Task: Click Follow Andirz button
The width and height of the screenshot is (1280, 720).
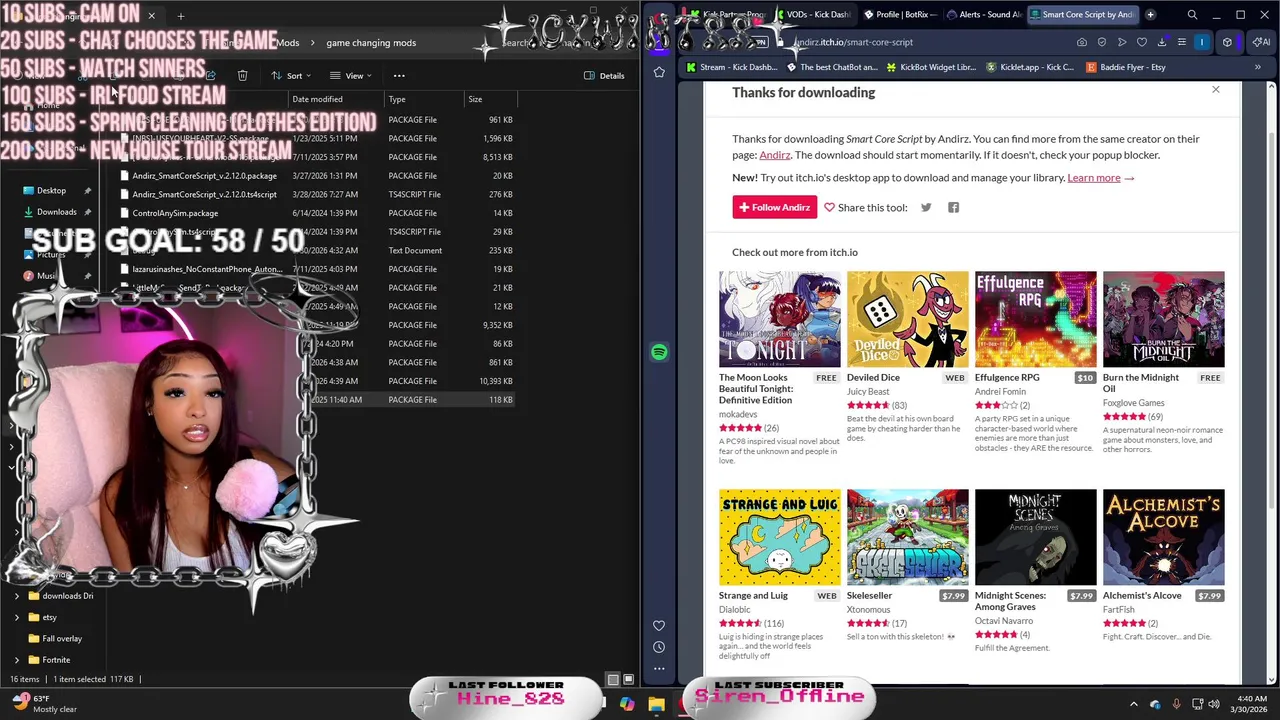Action: click(775, 207)
